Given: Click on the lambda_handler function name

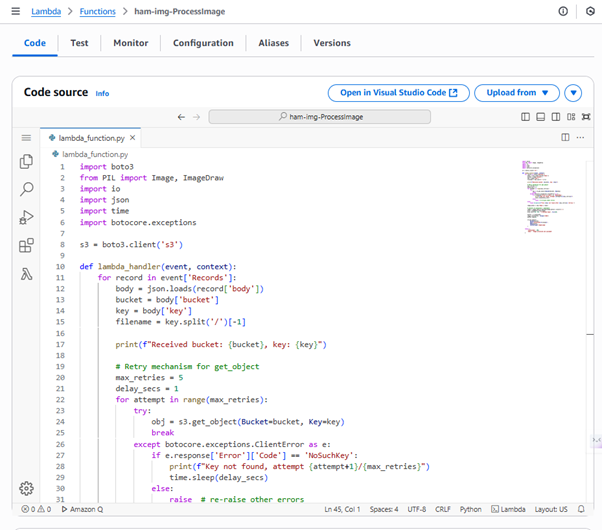Looking at the screenshot, I should click(x=129, y=267).
